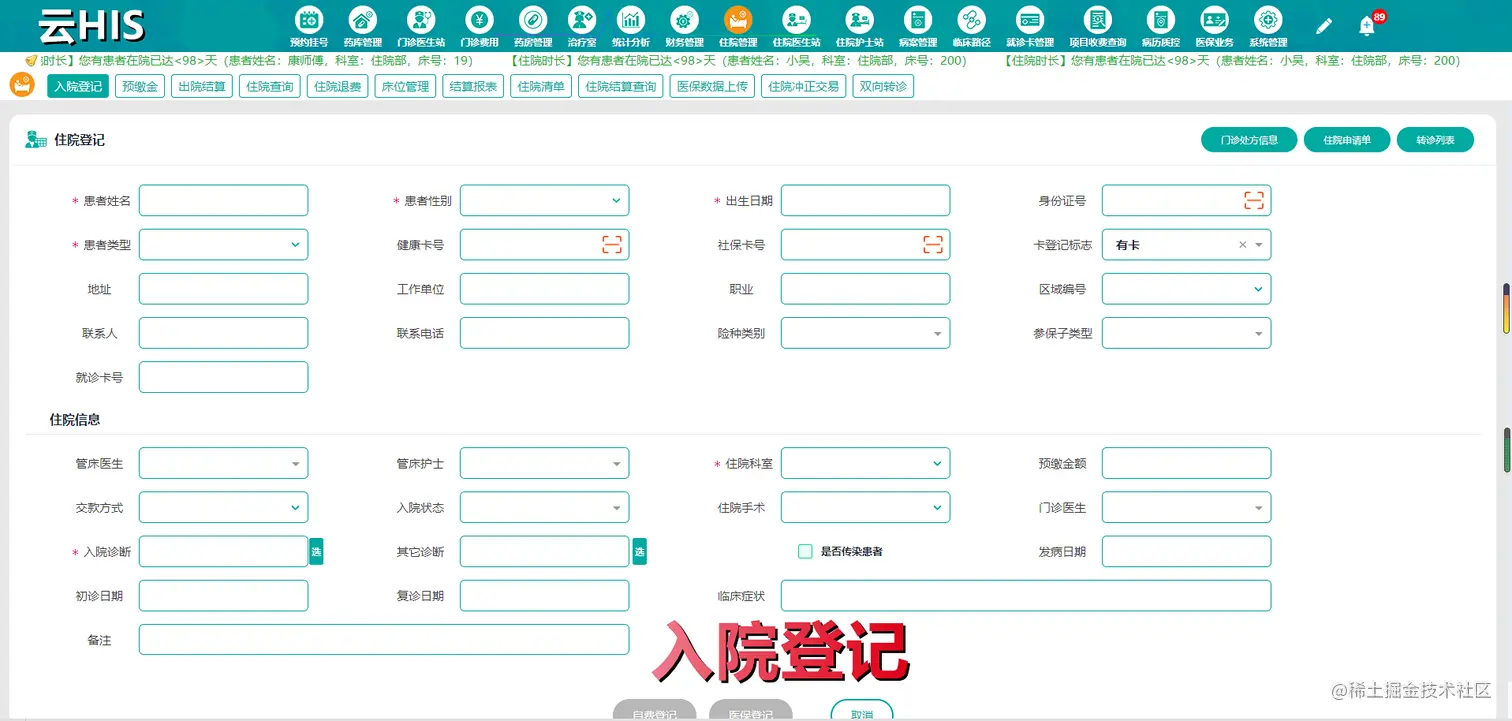The height and width of the screenshot is (721, 1512).
Task: Open the 系统管理 settings icon
Action: 1268,25
